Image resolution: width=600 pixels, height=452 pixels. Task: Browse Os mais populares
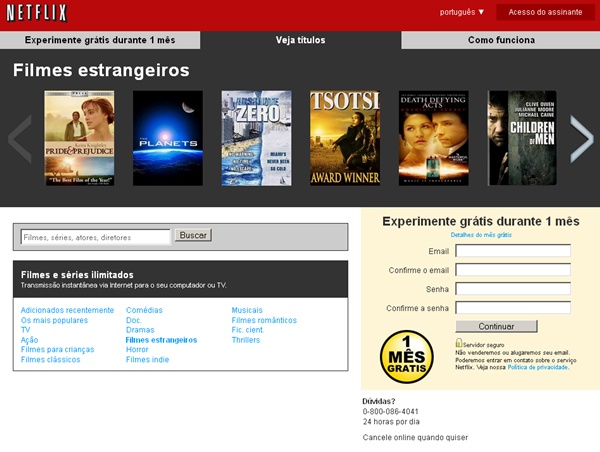point(54,320)
